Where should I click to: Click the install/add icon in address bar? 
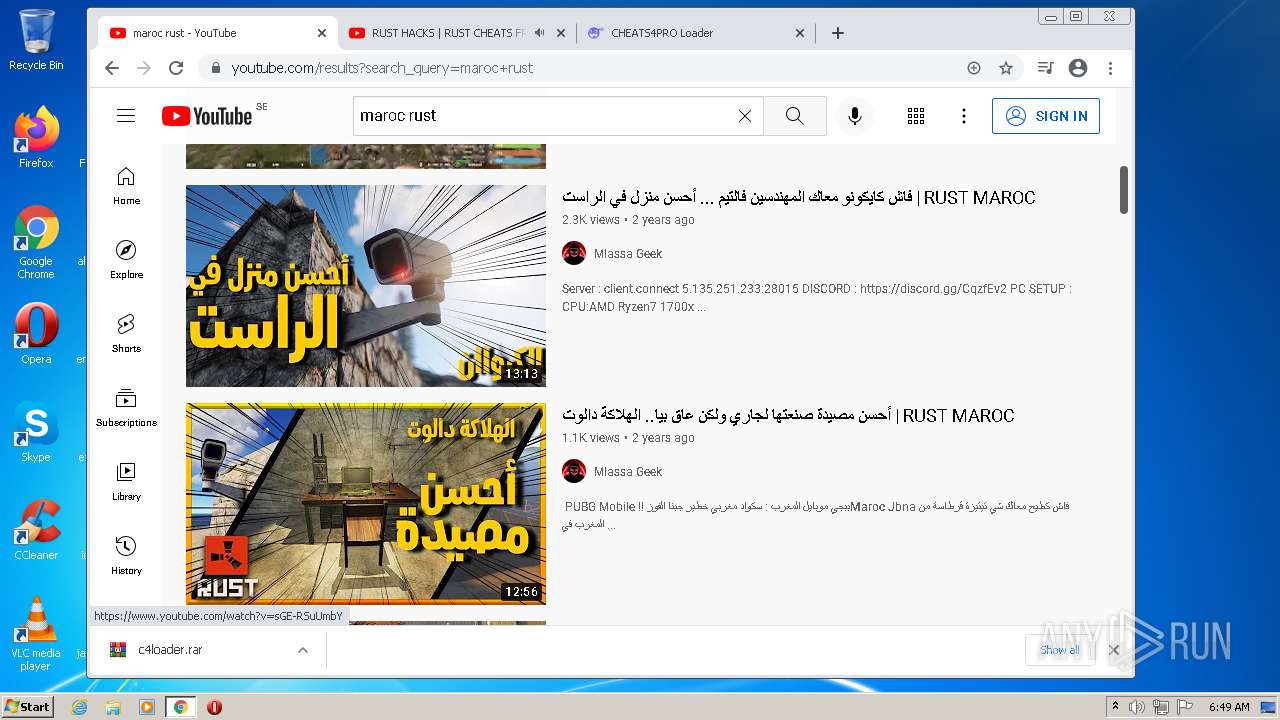pyautogui.click(x=974, y=68)
